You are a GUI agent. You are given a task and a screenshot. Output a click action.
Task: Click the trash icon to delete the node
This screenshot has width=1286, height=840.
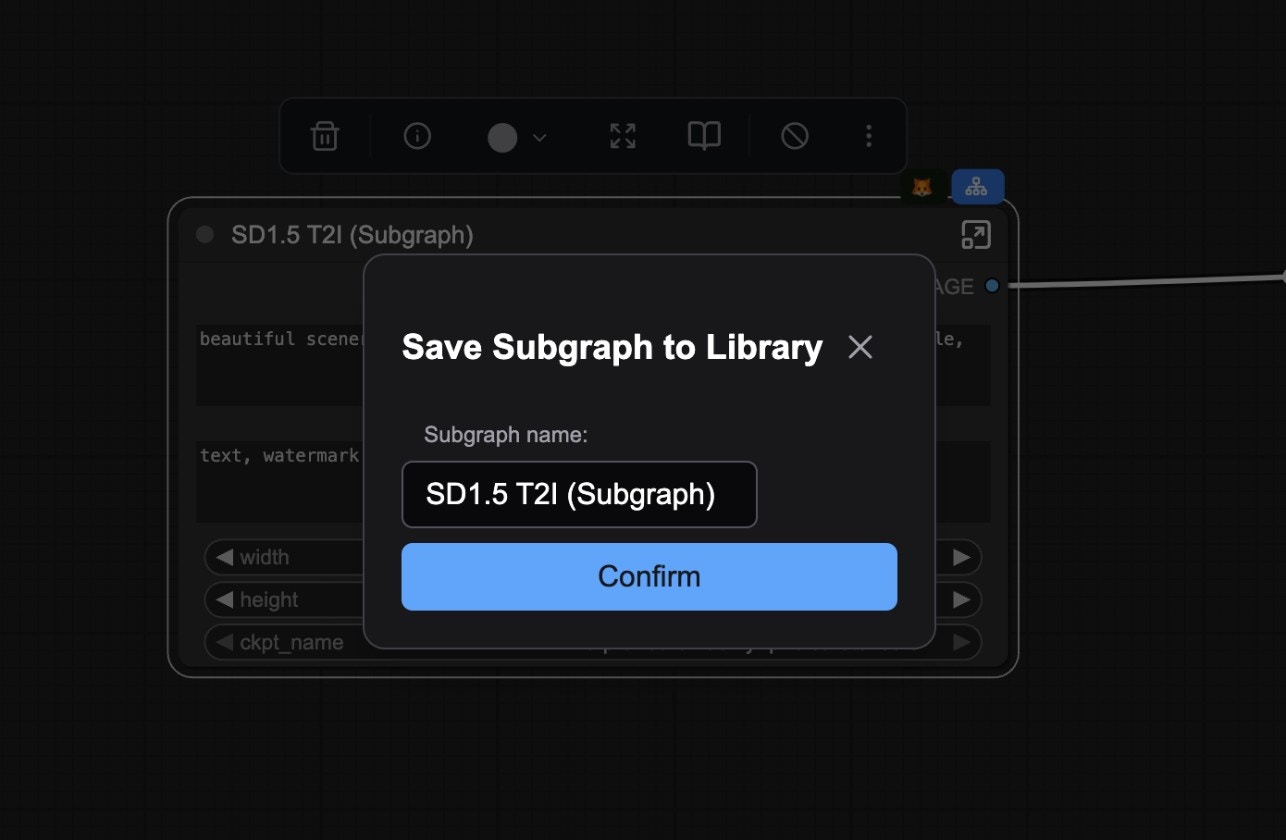pos(323,136)
